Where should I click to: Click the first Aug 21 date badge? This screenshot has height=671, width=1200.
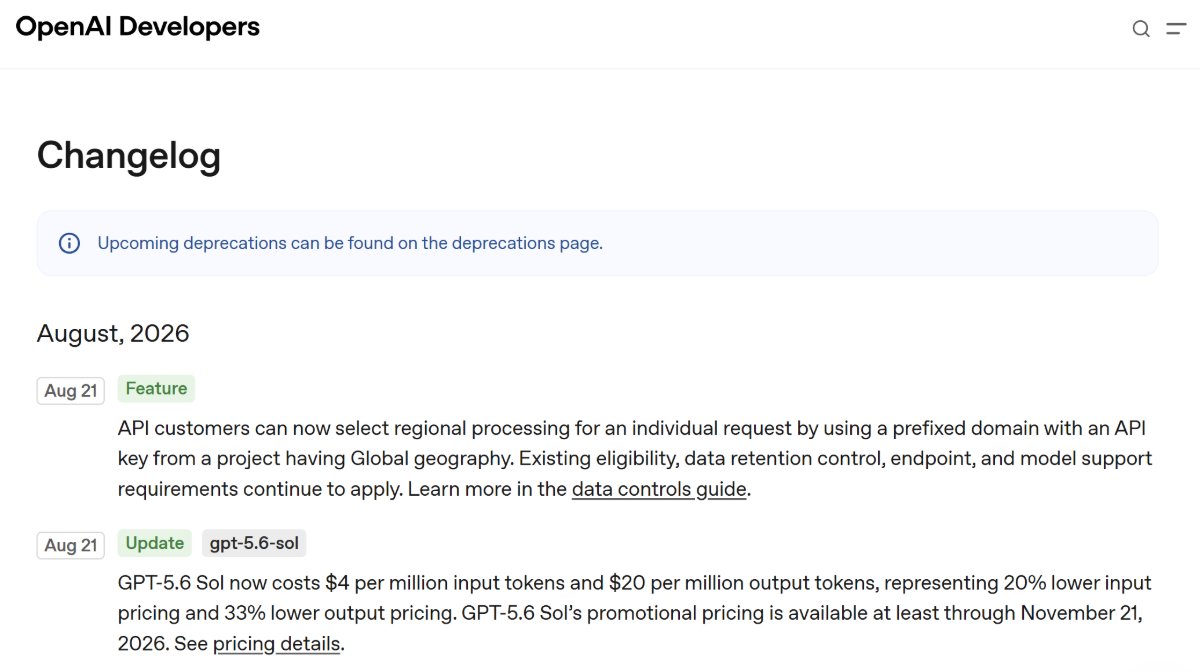pos(71,390)
